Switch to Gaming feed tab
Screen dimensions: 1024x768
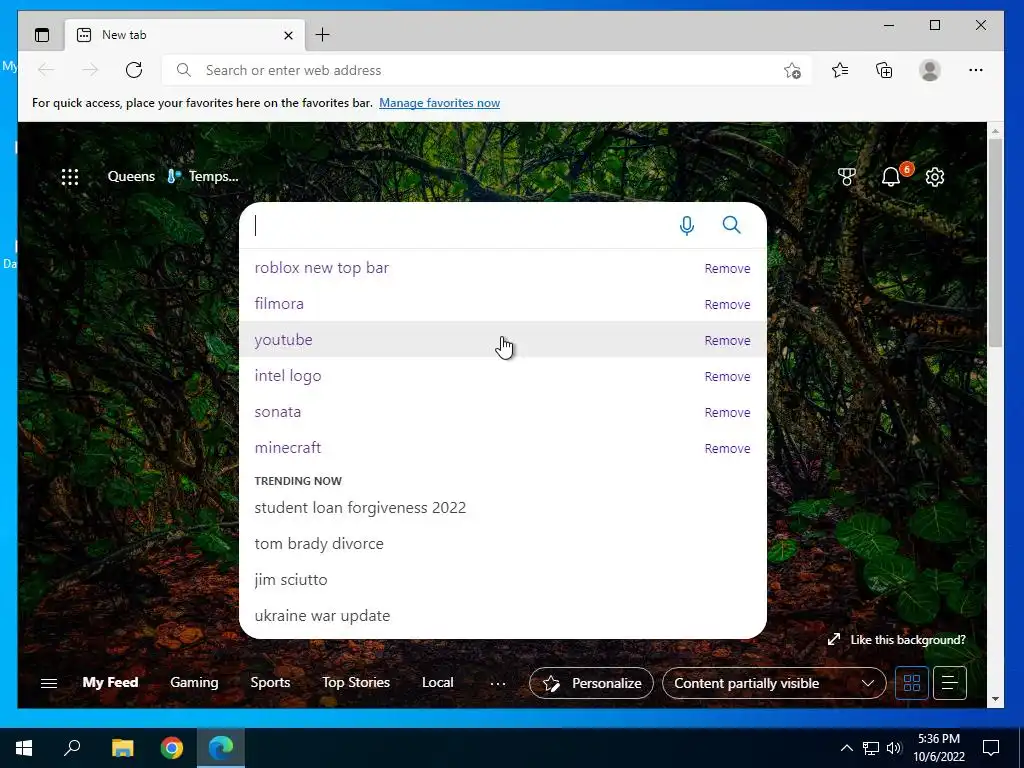point(194,682)
